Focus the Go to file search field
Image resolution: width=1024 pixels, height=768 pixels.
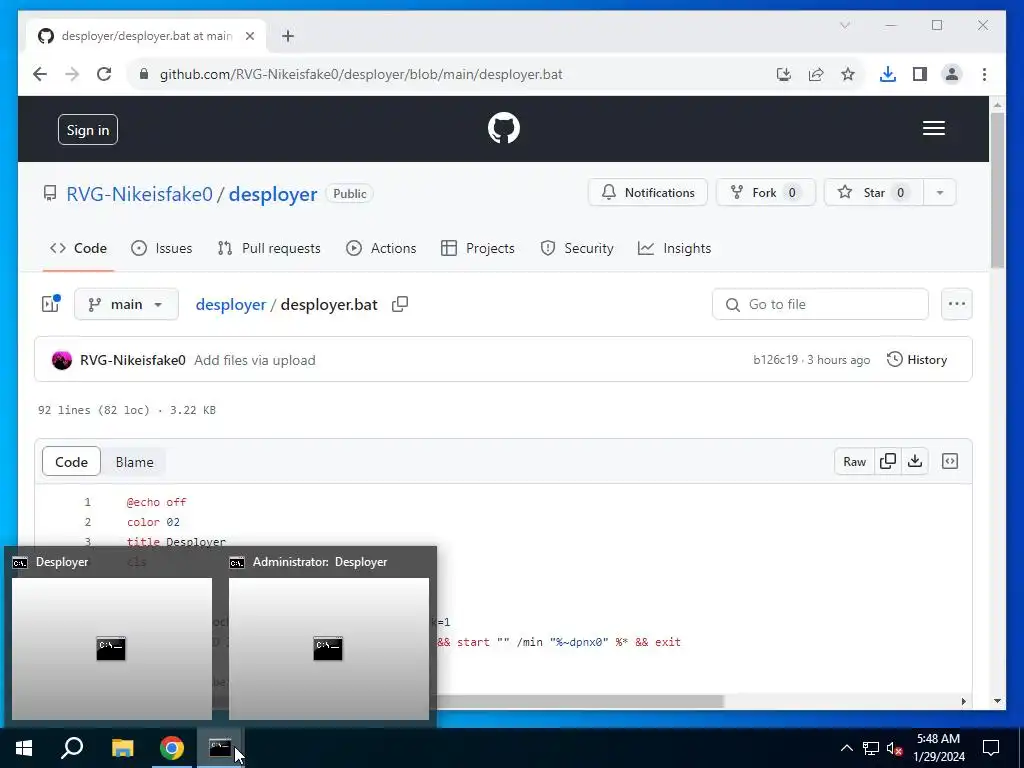point(820,304)
